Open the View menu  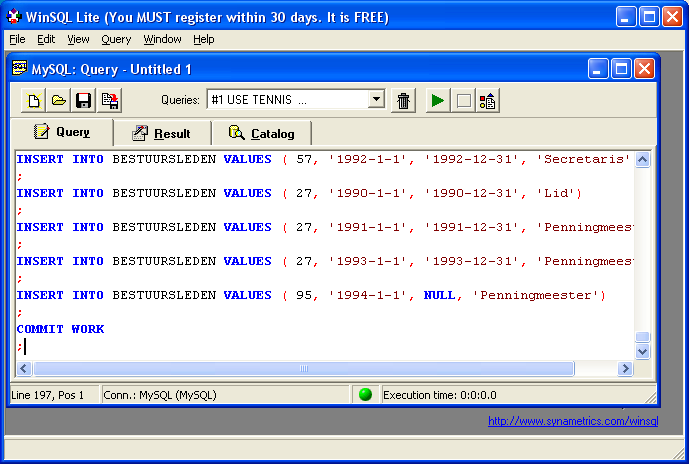tap(78, 40)
